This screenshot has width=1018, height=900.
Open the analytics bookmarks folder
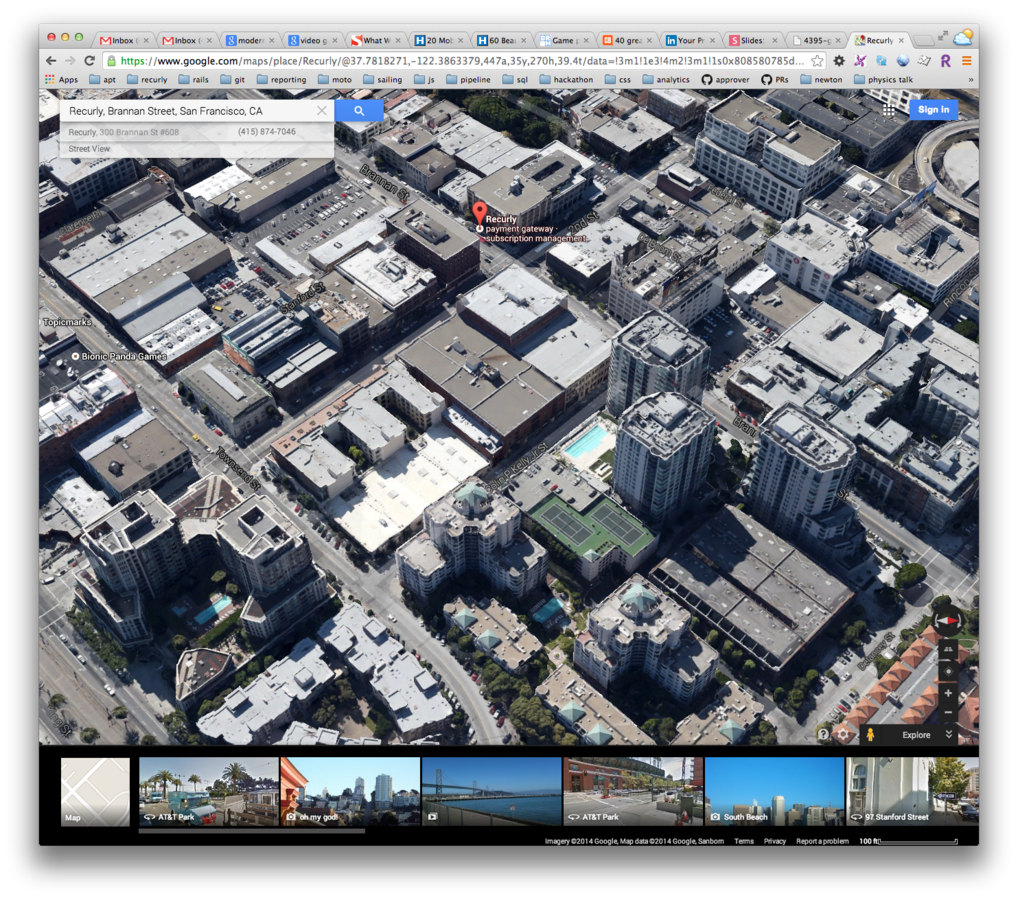[666, 79]
